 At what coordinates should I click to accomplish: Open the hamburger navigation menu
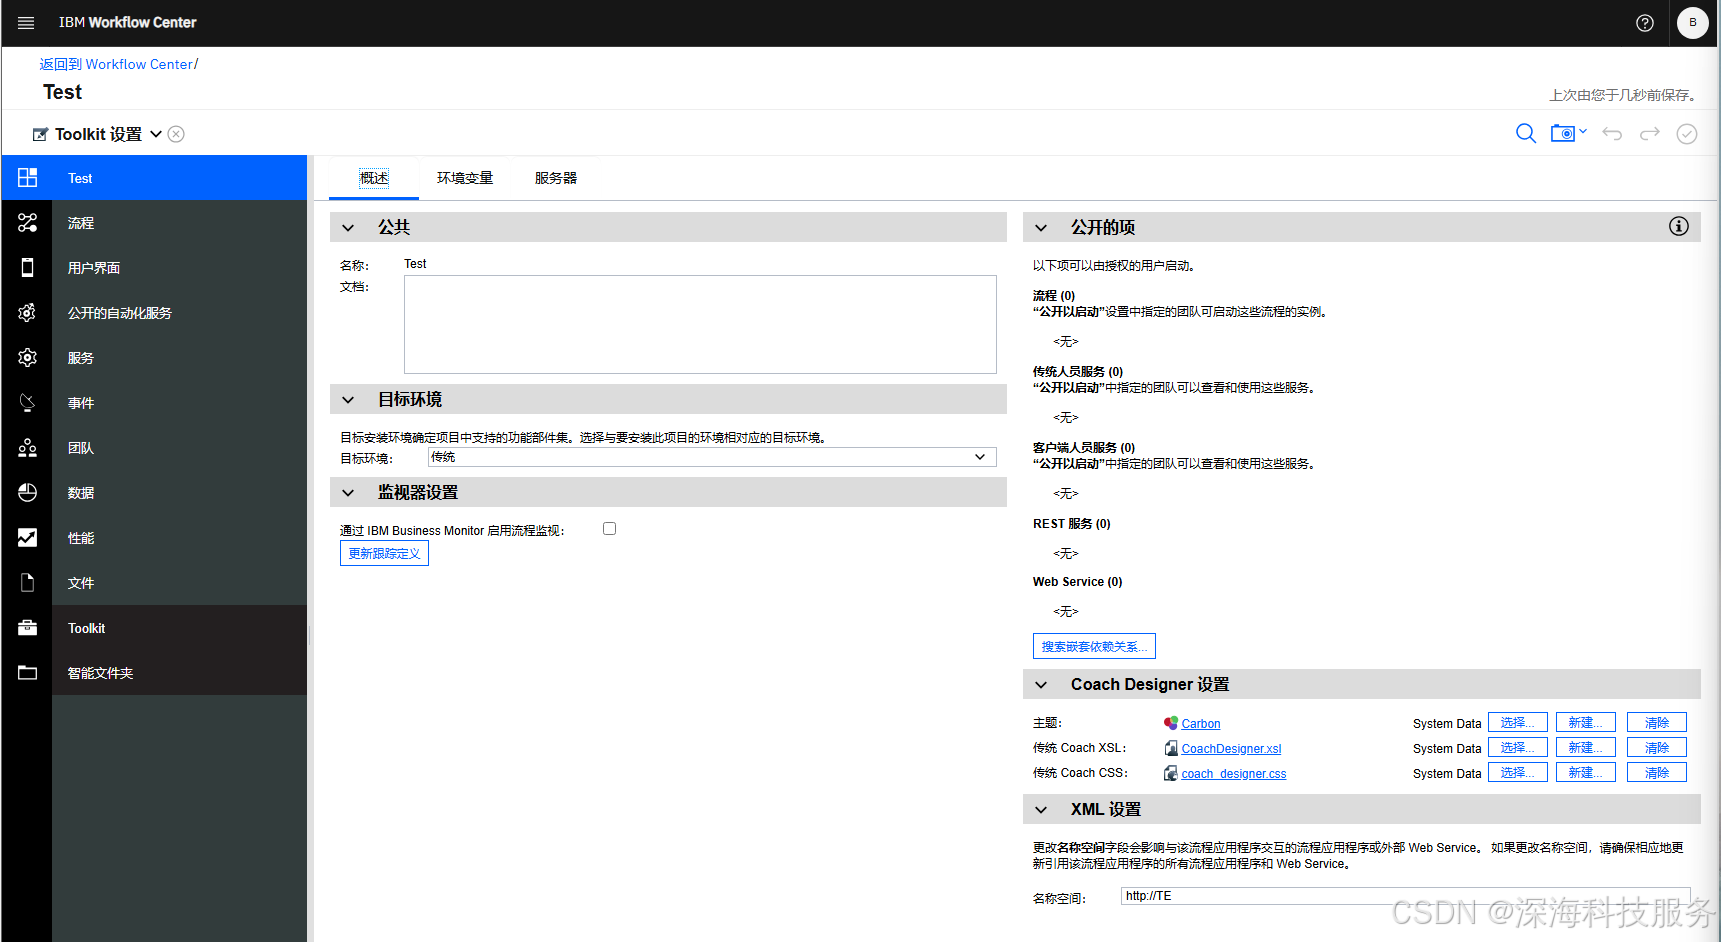pyautogui.click(x=26, y=23)
